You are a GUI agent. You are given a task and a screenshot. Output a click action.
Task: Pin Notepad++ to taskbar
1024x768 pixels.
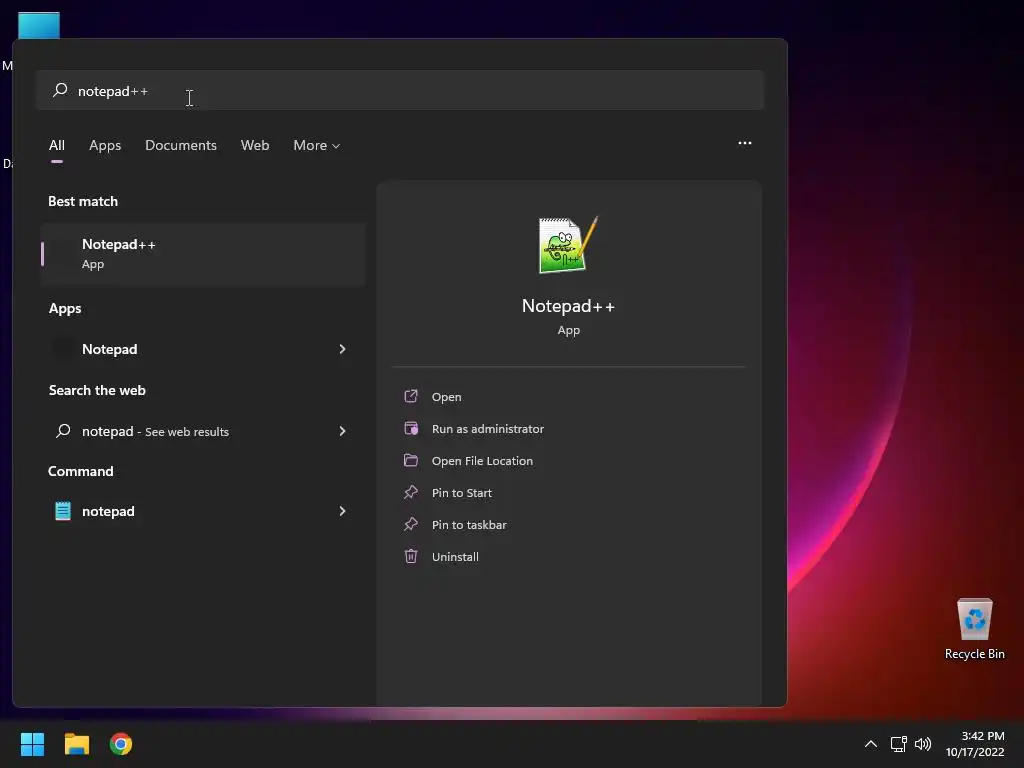(x=469, y=525)
